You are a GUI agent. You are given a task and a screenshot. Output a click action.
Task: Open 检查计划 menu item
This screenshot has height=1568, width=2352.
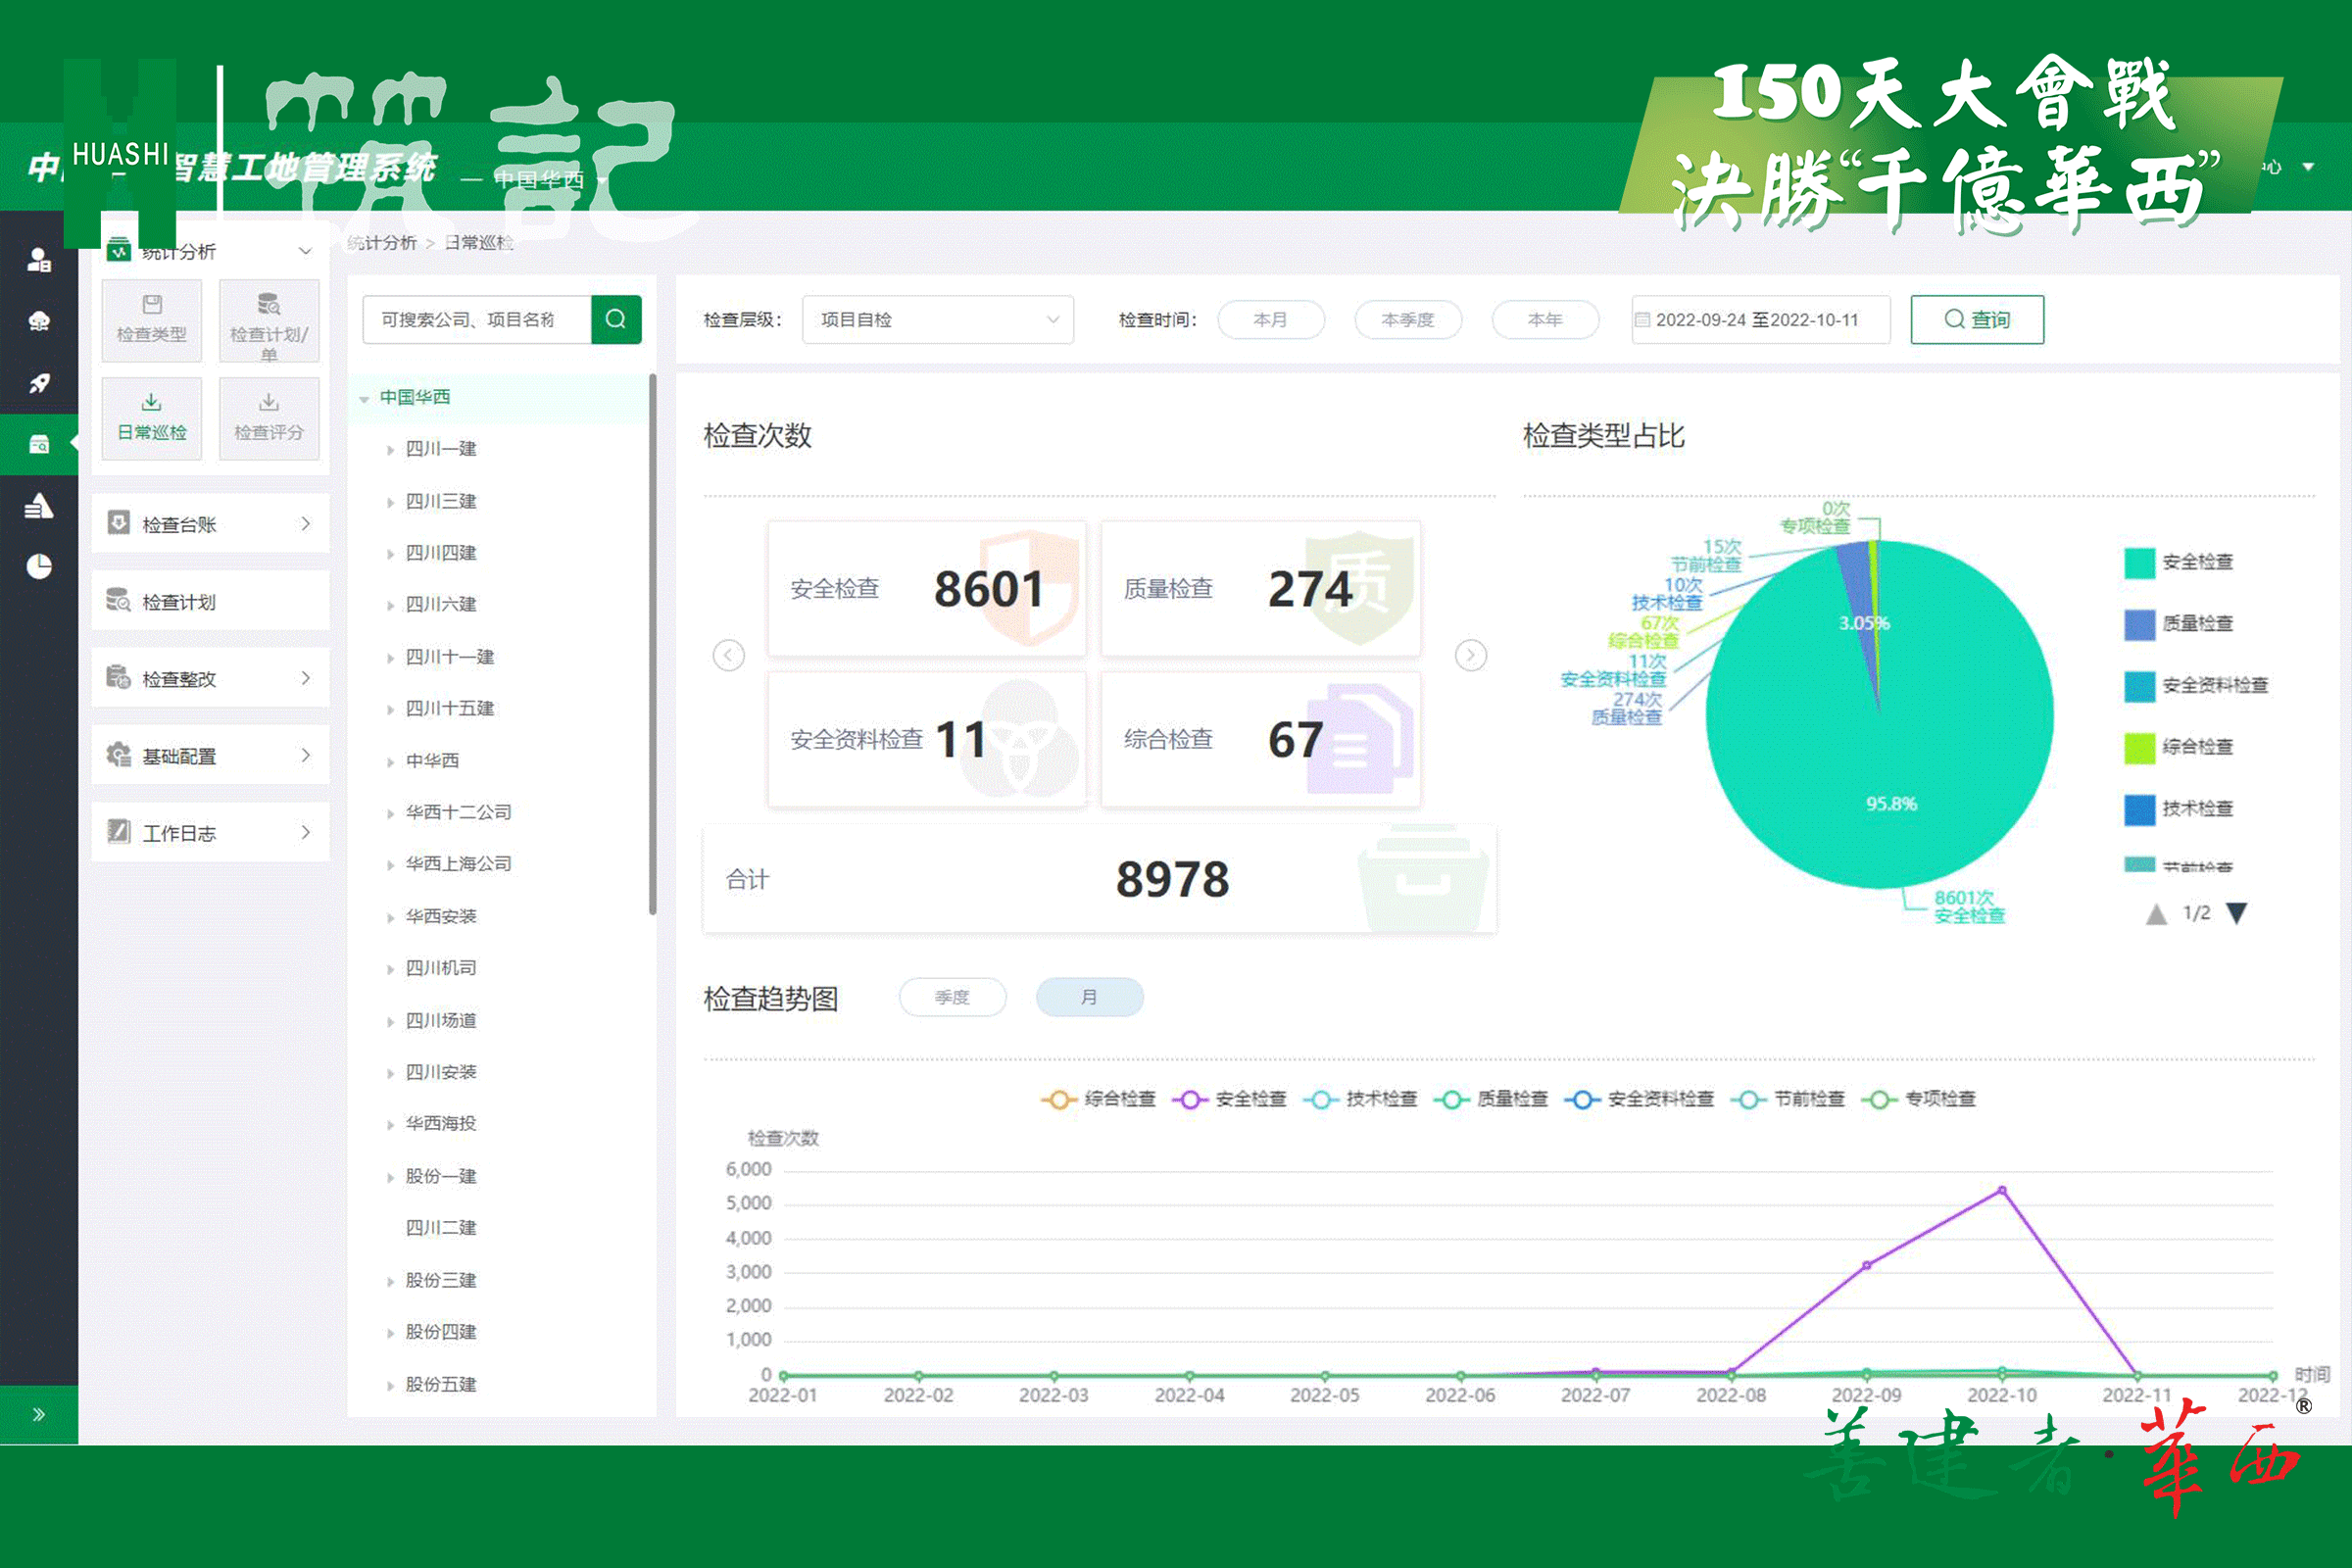tap(210, 601)
